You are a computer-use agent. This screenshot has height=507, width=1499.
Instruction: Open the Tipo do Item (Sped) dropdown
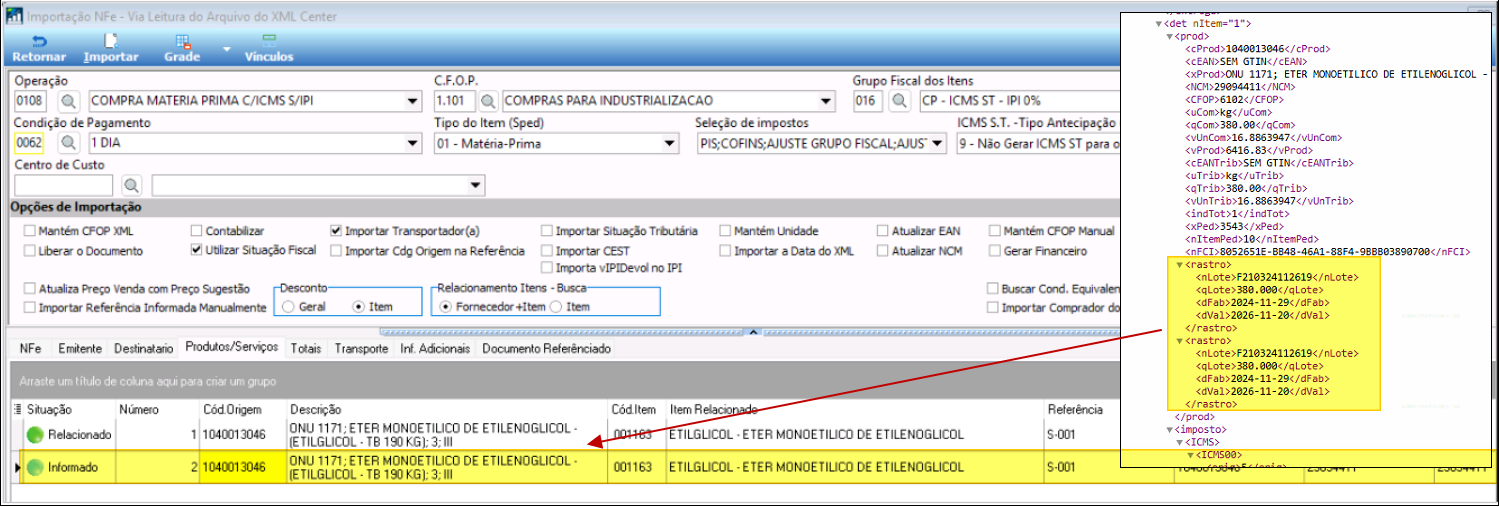coord(669,144)
